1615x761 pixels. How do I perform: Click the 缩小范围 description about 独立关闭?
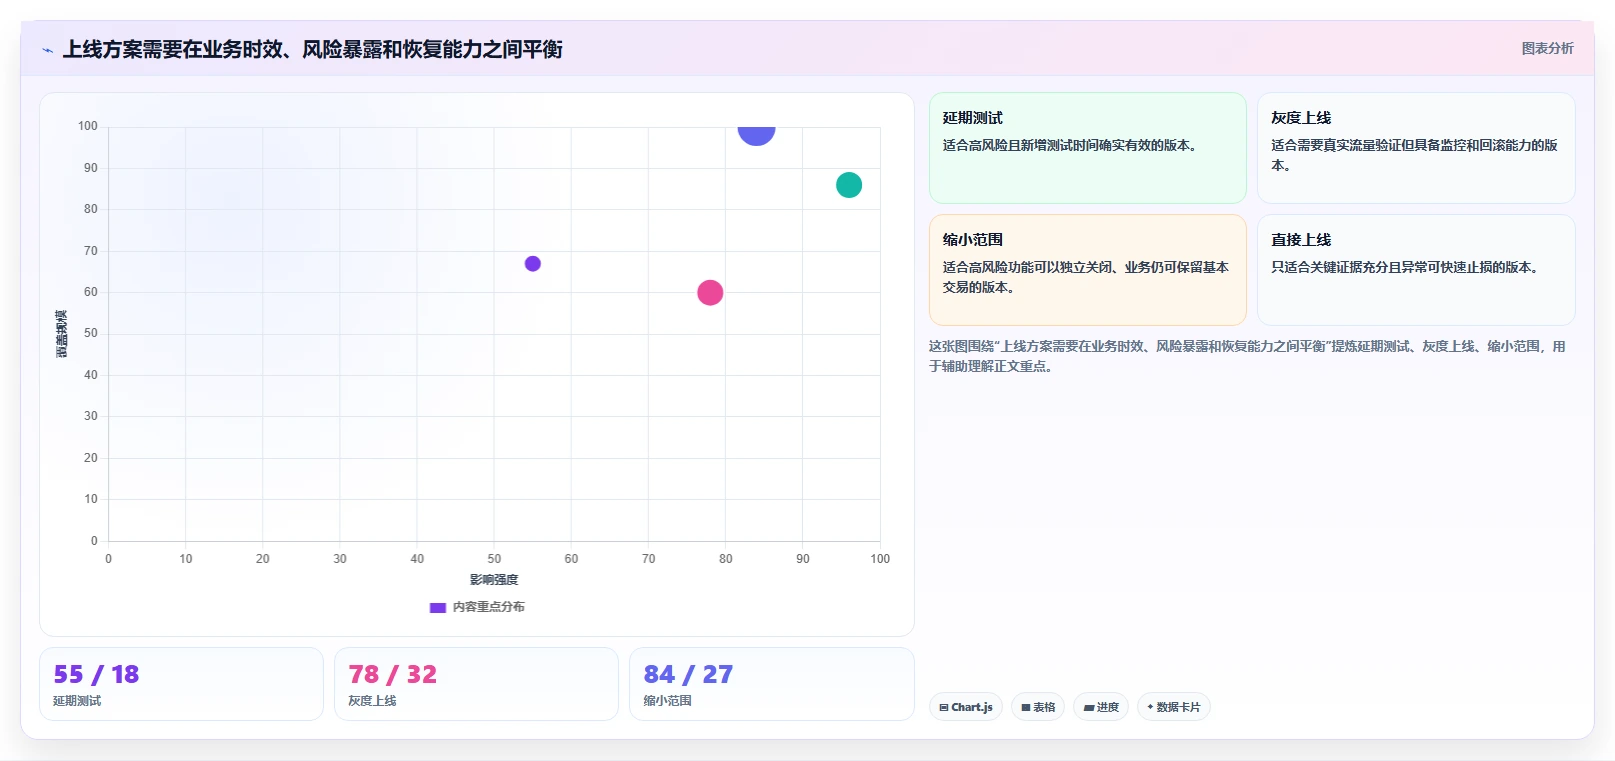1085,277
